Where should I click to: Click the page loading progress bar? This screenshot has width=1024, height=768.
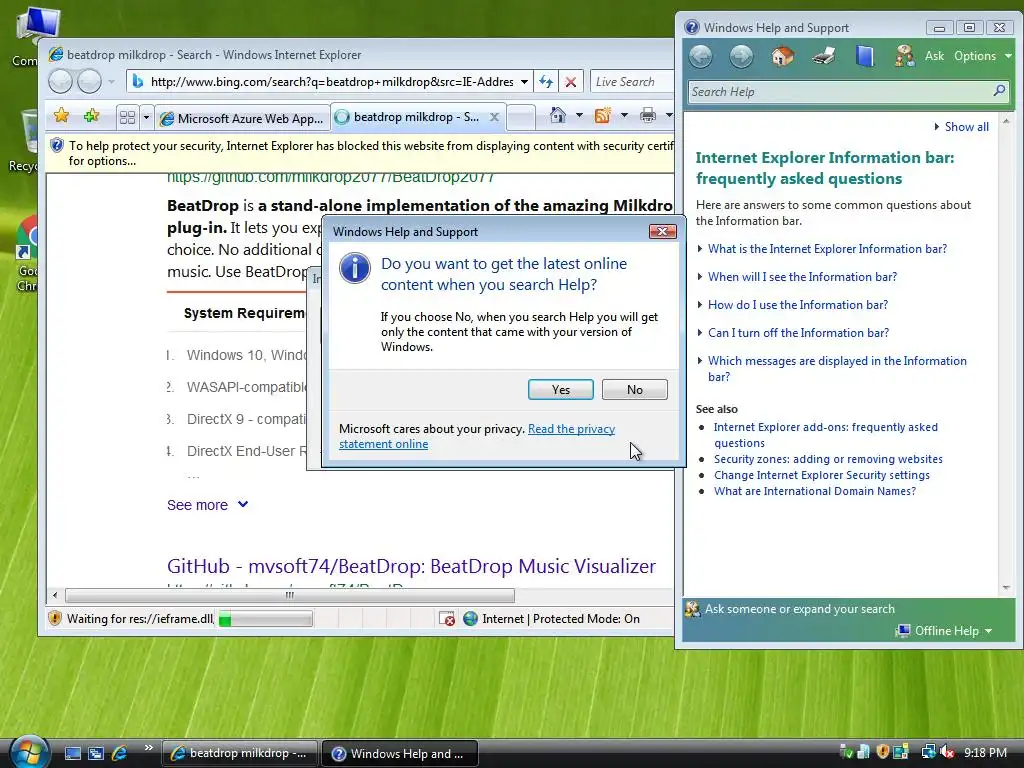pyautogui.click(x=265, y=618)
